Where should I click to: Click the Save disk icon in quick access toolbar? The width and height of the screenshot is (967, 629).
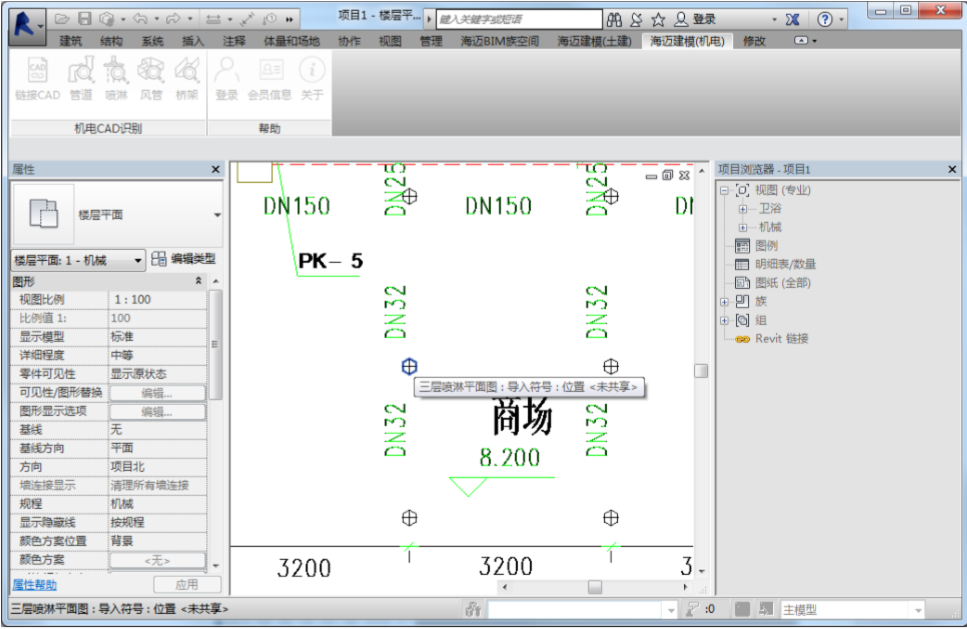[x=84, y=19]
